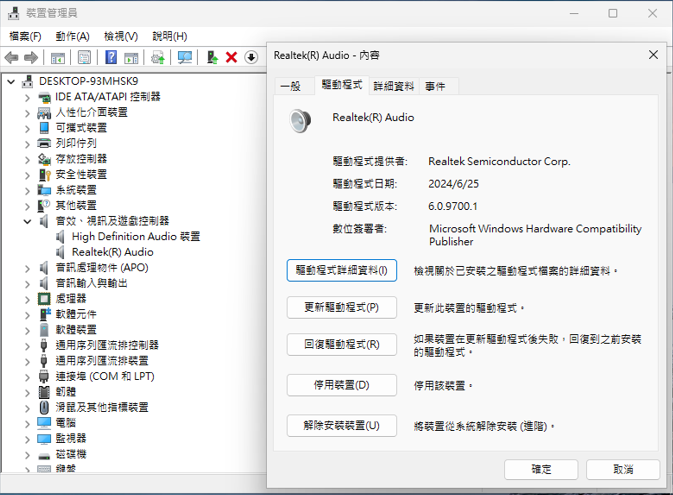The image size is (673, 495).
Task: Open the 檔案(F) menu
Action: tap(25, 36)
